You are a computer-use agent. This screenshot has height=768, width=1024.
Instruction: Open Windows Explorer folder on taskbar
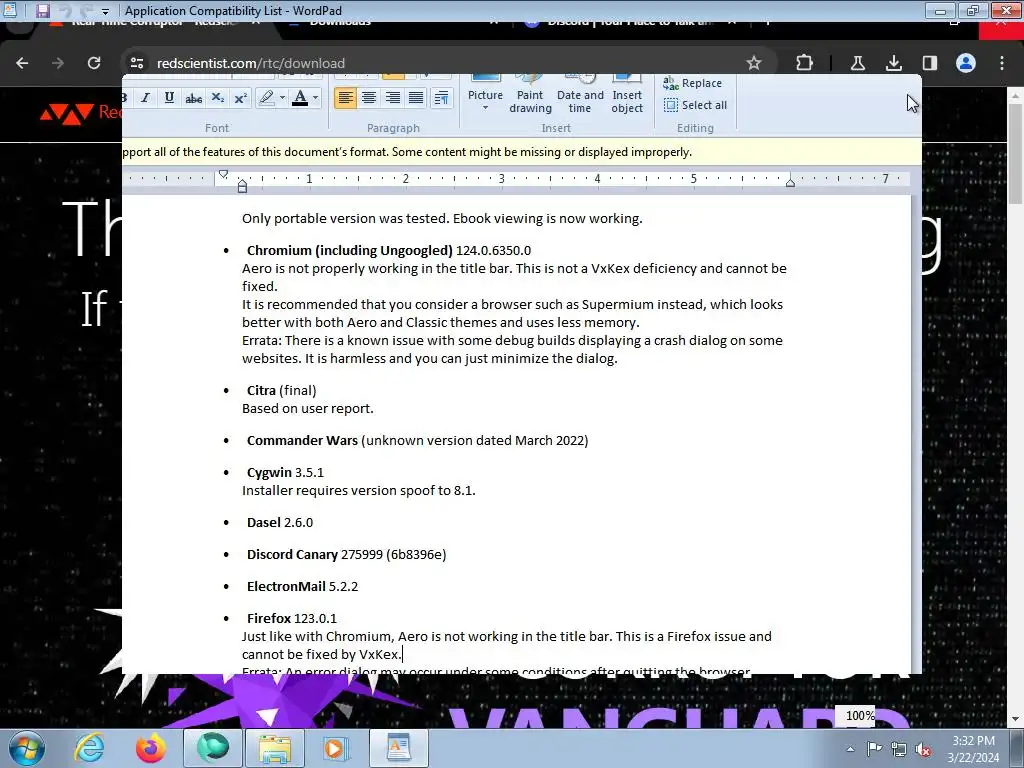(275, 748)
